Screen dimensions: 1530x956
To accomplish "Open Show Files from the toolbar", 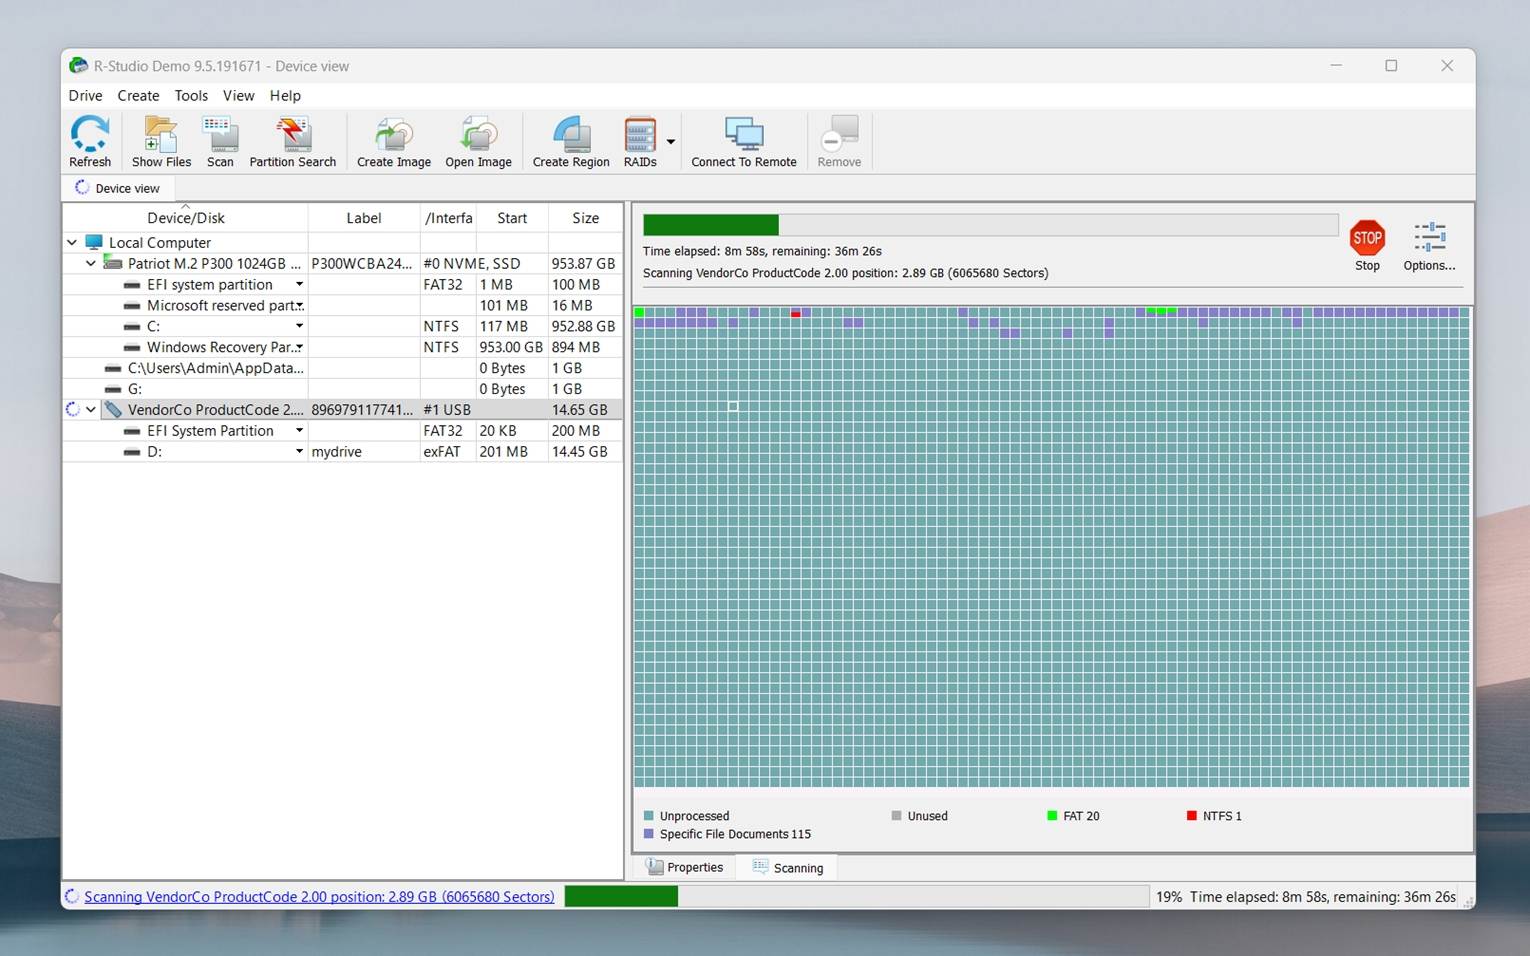I will coord(161,141).
